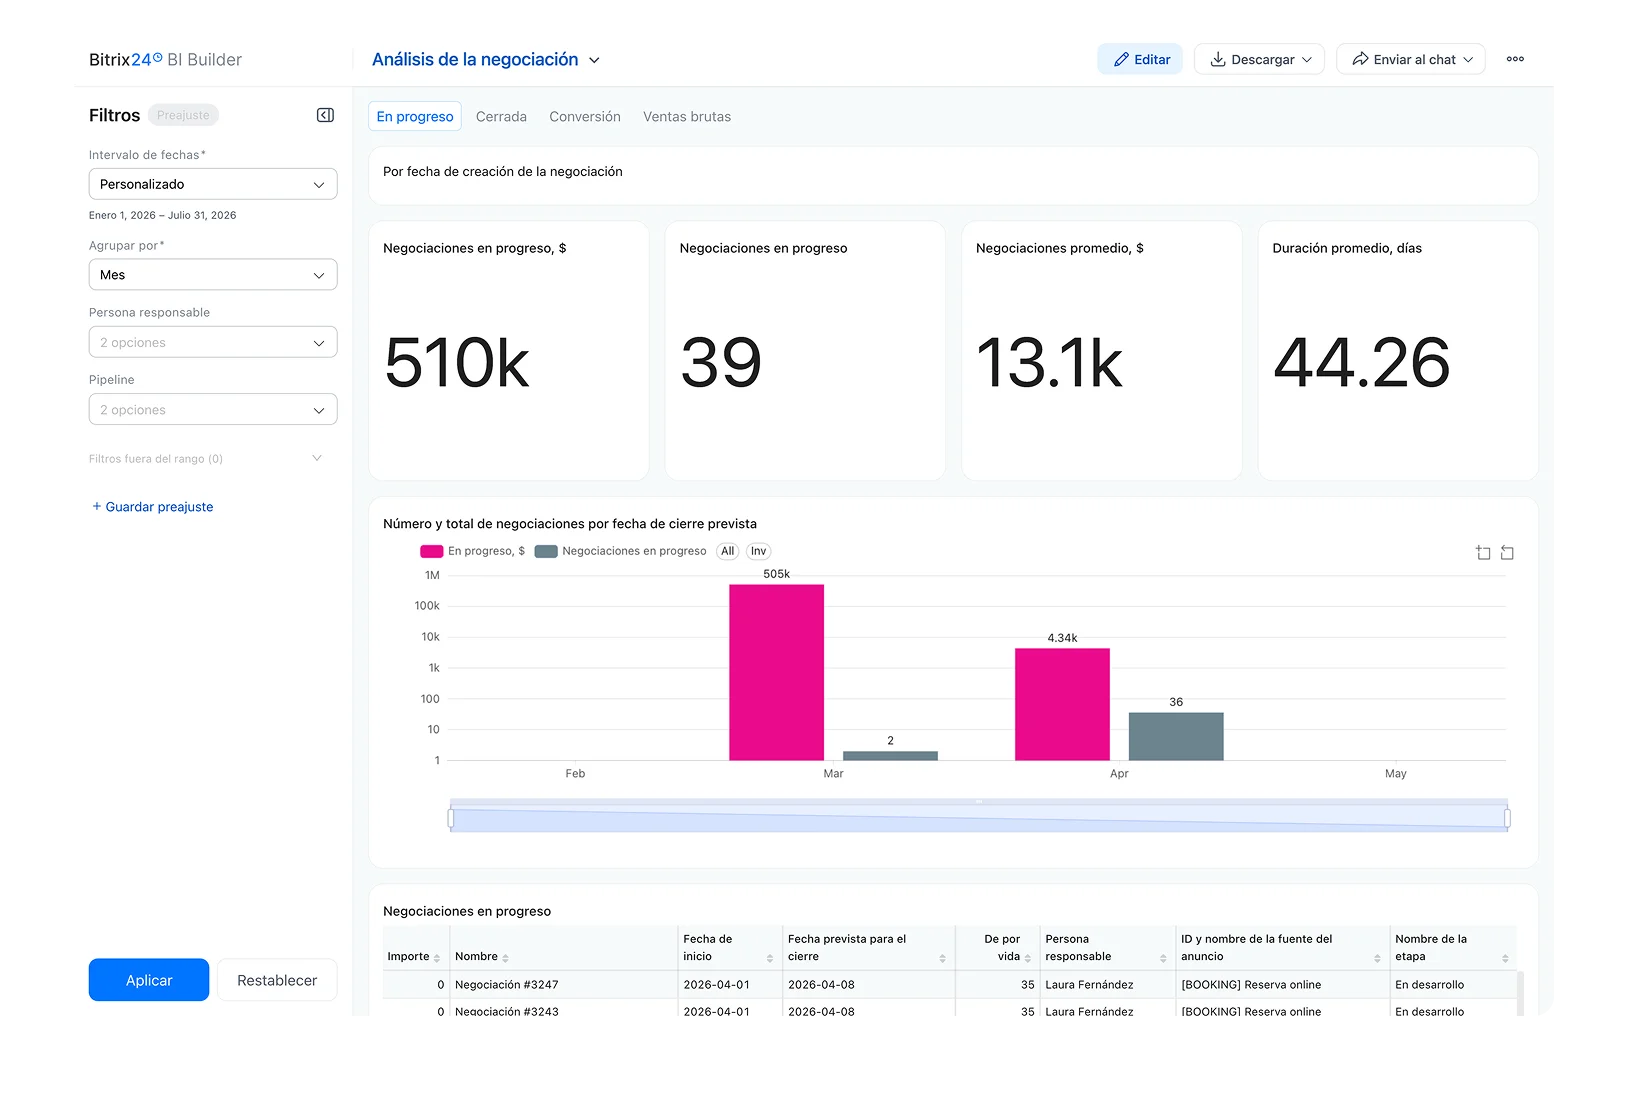Viewport: 1628px width, 1104px height.
Task: Open the Descargar download menu
Action: (1259, 59)
